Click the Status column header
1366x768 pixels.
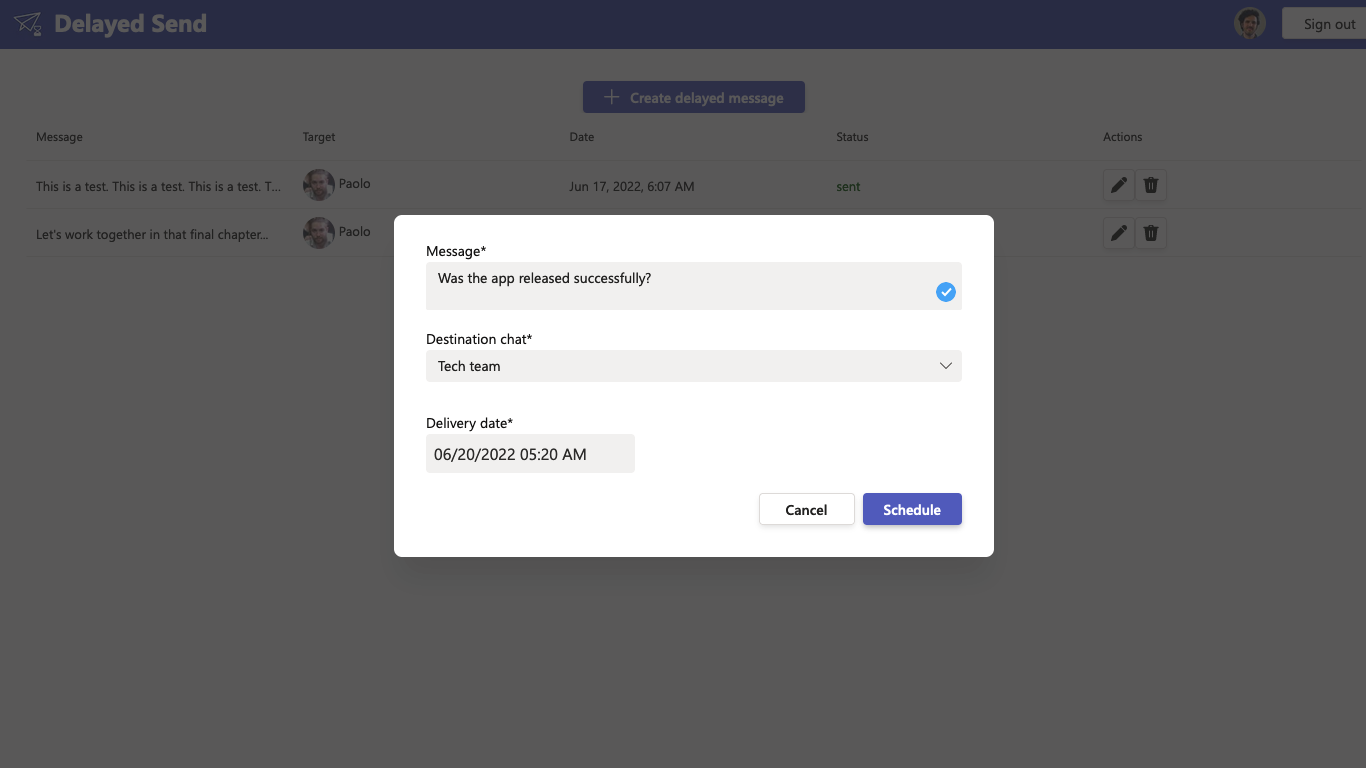tap(853, 137)
